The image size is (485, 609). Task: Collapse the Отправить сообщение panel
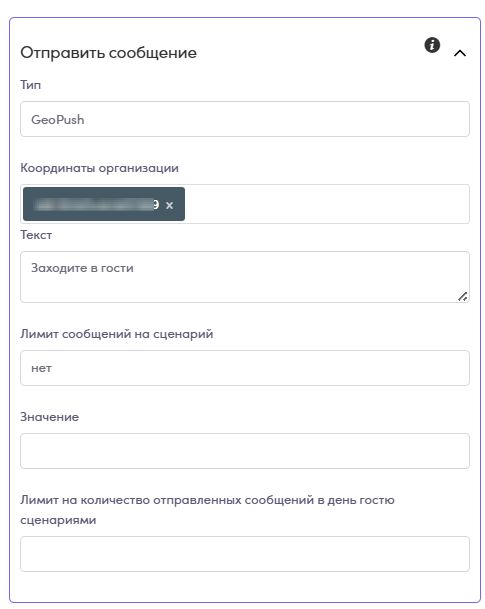(460, 53)
